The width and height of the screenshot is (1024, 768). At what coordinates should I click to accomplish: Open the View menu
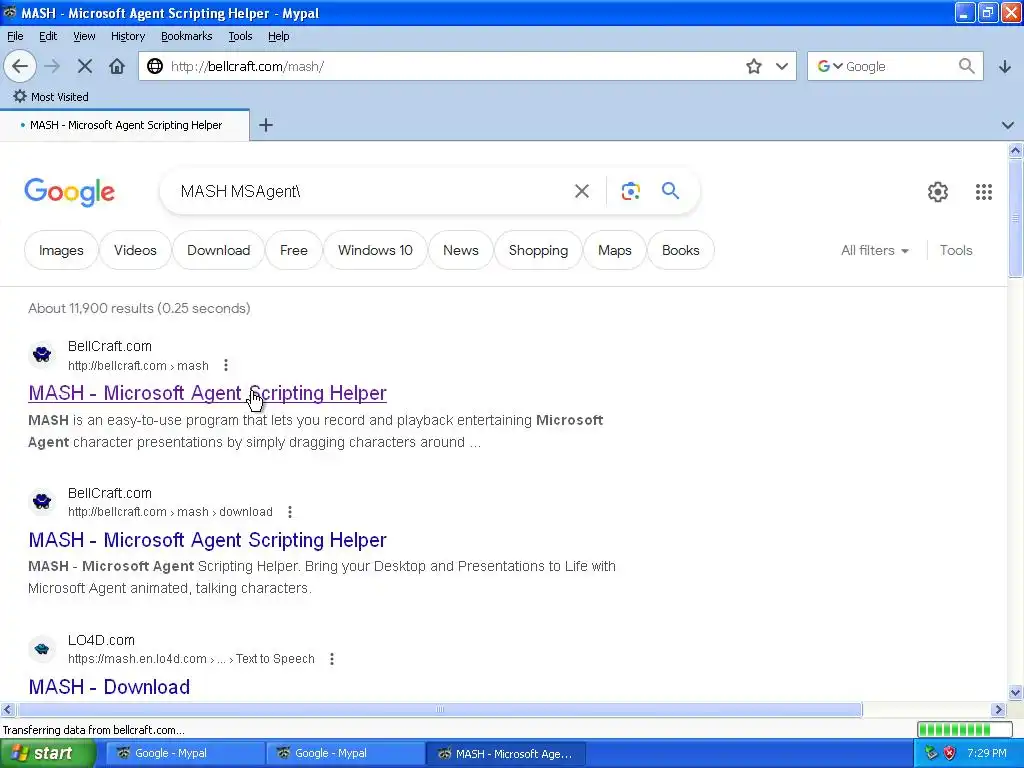pyautogui.click(x=84, y=36)
